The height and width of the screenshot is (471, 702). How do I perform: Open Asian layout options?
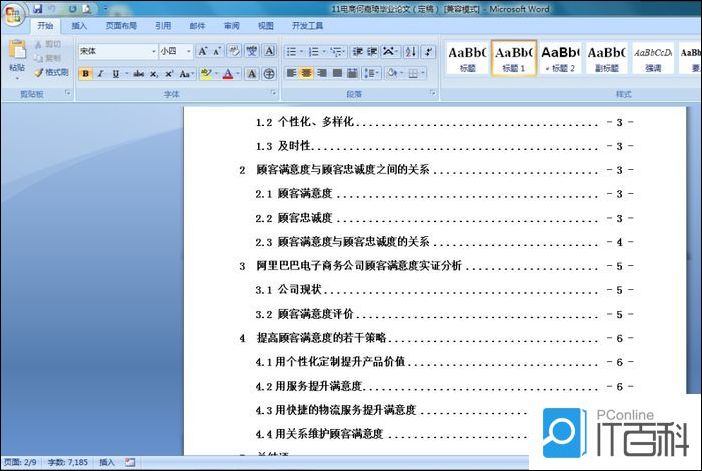point(390,51)
